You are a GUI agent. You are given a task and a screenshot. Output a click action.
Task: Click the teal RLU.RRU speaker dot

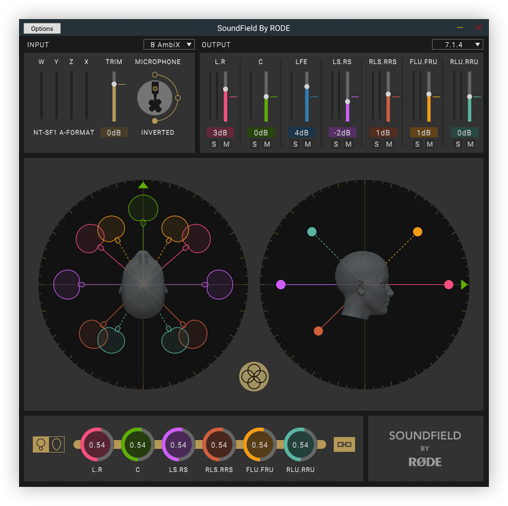(x=312, y=232)
